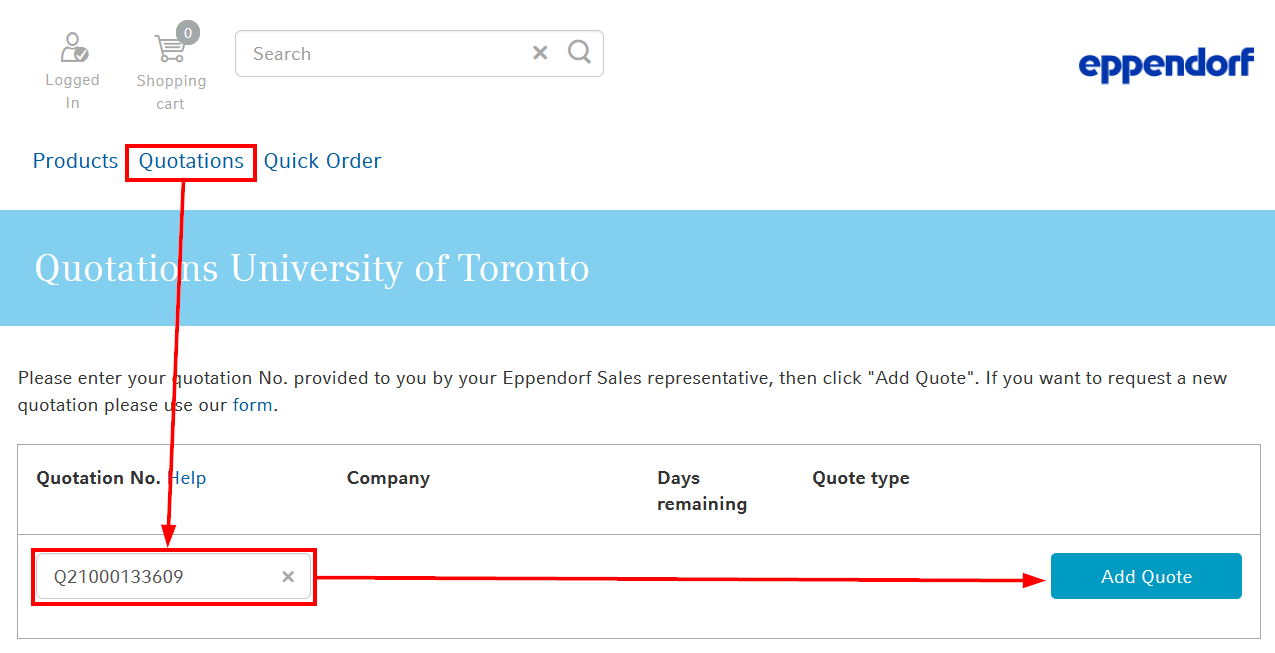
Task: Click the Days remaining column header
Action: point(701,491)
